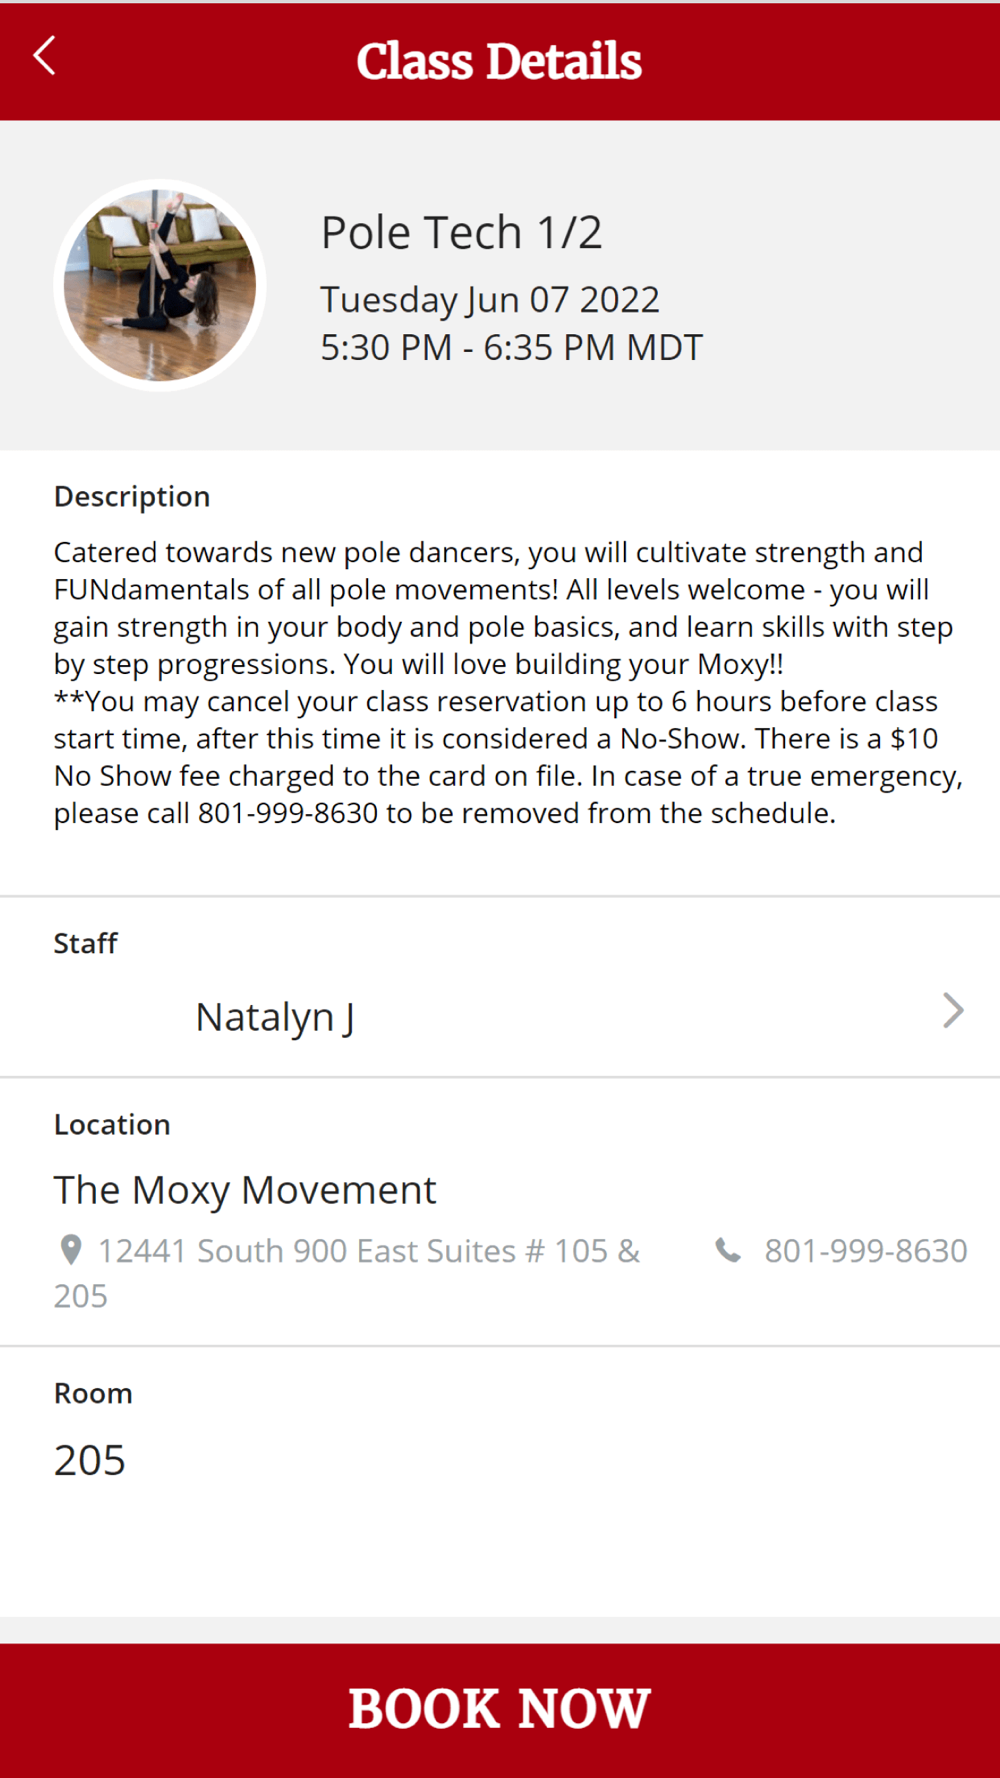The width and height of the screenshot is (1000, 1778).
Task: Select staff member Natalyn J
Action: (x=275, y=1017)
